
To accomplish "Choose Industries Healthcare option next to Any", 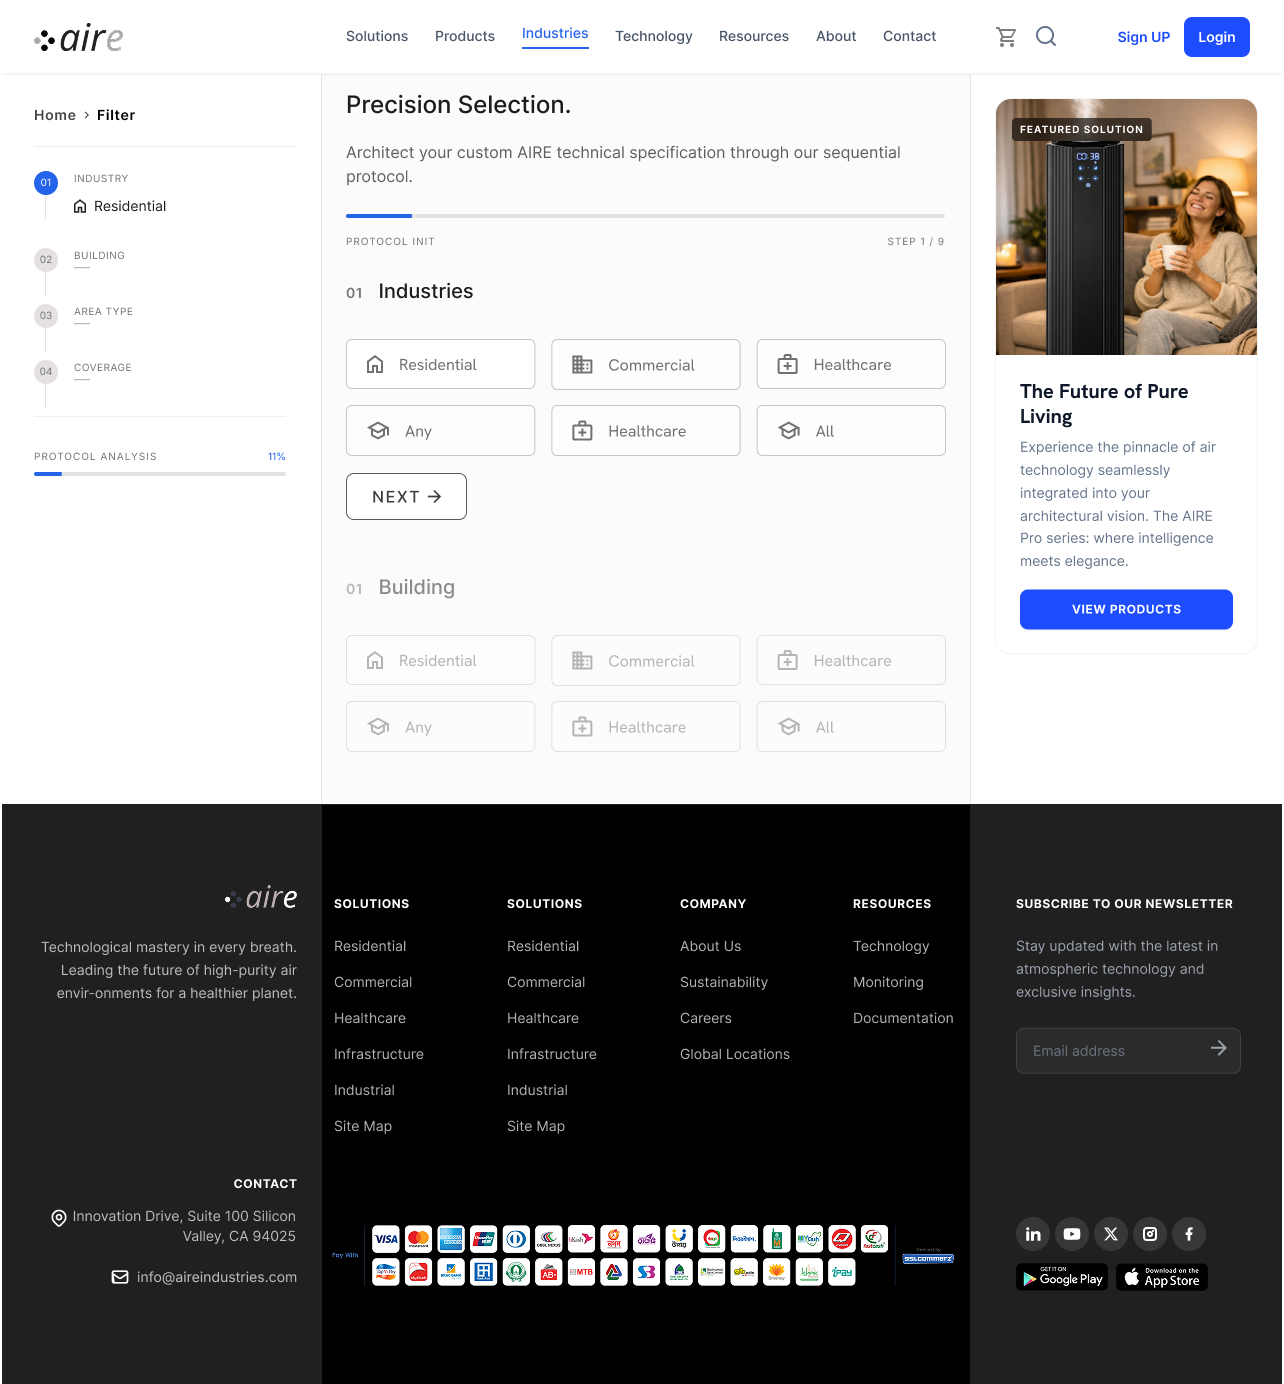I will point(646,430).
